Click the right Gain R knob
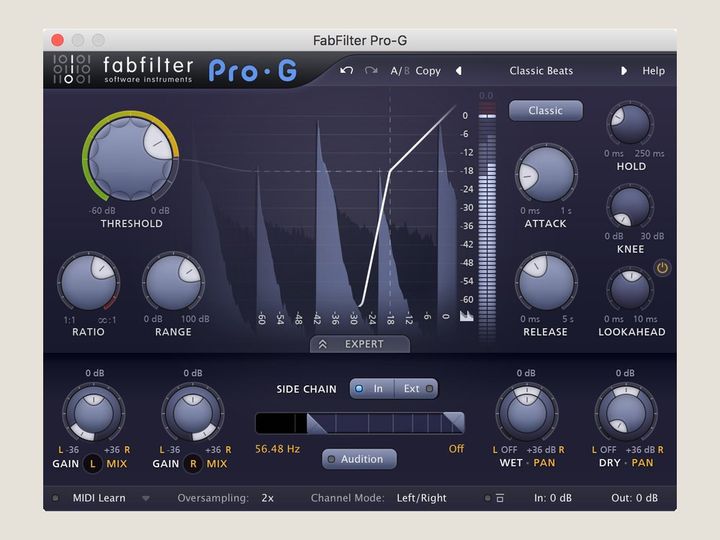720x540 pixels. tap(193, 414)
